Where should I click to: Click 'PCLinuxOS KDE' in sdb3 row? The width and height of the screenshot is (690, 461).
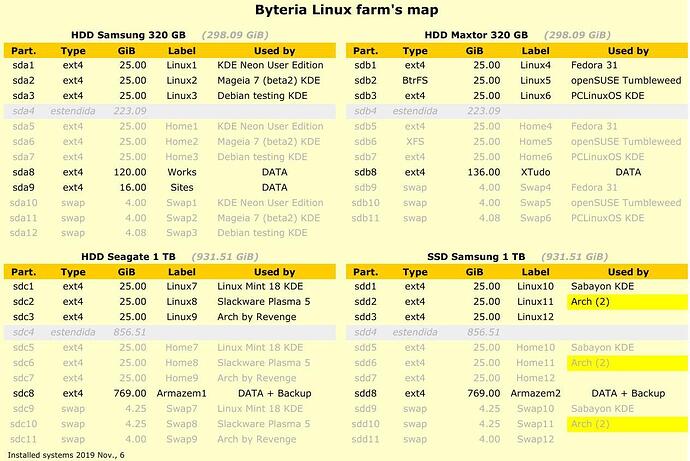pos(608,96)
